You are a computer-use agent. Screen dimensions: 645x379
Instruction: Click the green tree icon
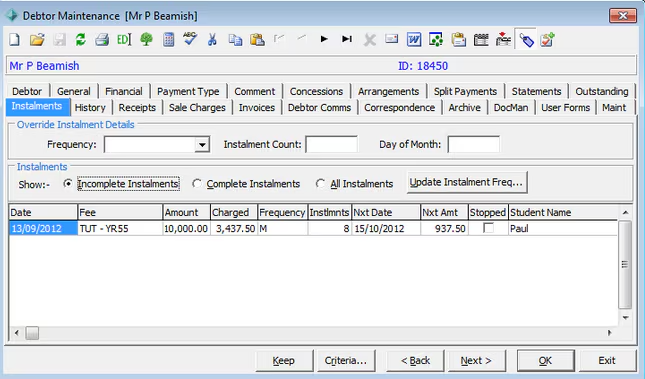(x=146, y=40)
